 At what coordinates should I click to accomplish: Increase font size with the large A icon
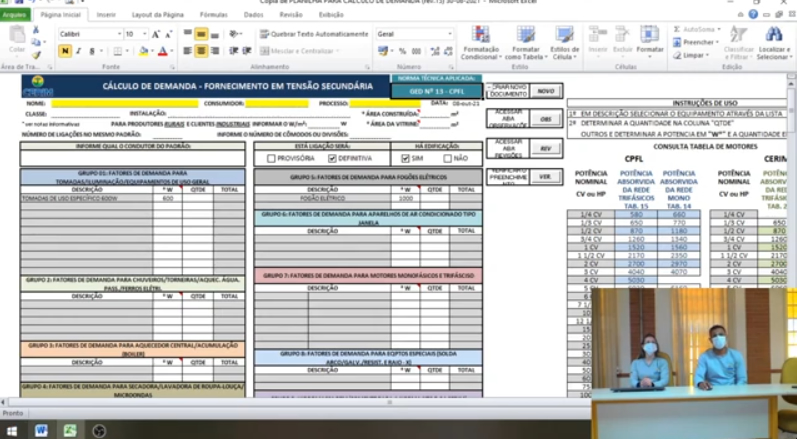(157, 34)
